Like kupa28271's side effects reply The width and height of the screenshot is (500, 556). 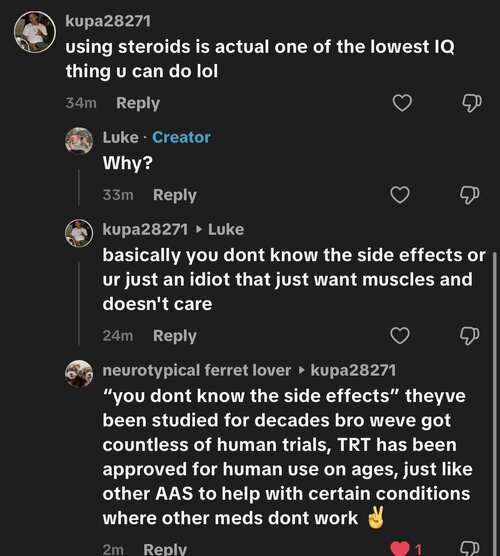click(x=400, y=335)
